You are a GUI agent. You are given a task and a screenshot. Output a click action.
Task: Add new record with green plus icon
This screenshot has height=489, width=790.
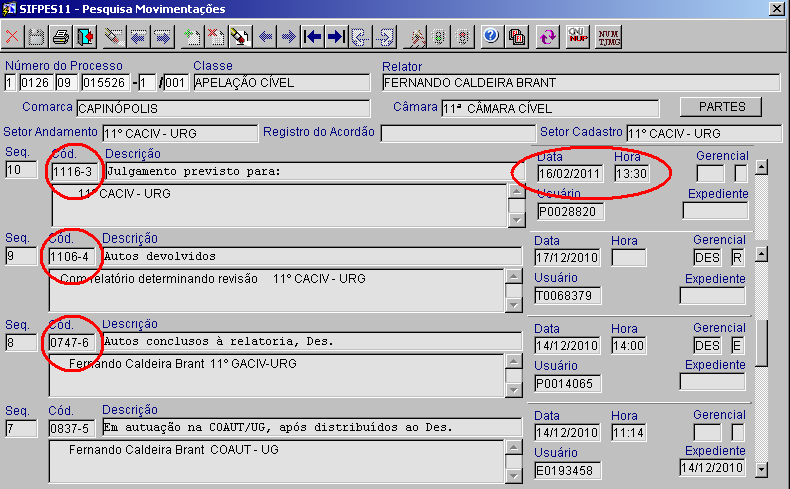(x=192, y=37)
